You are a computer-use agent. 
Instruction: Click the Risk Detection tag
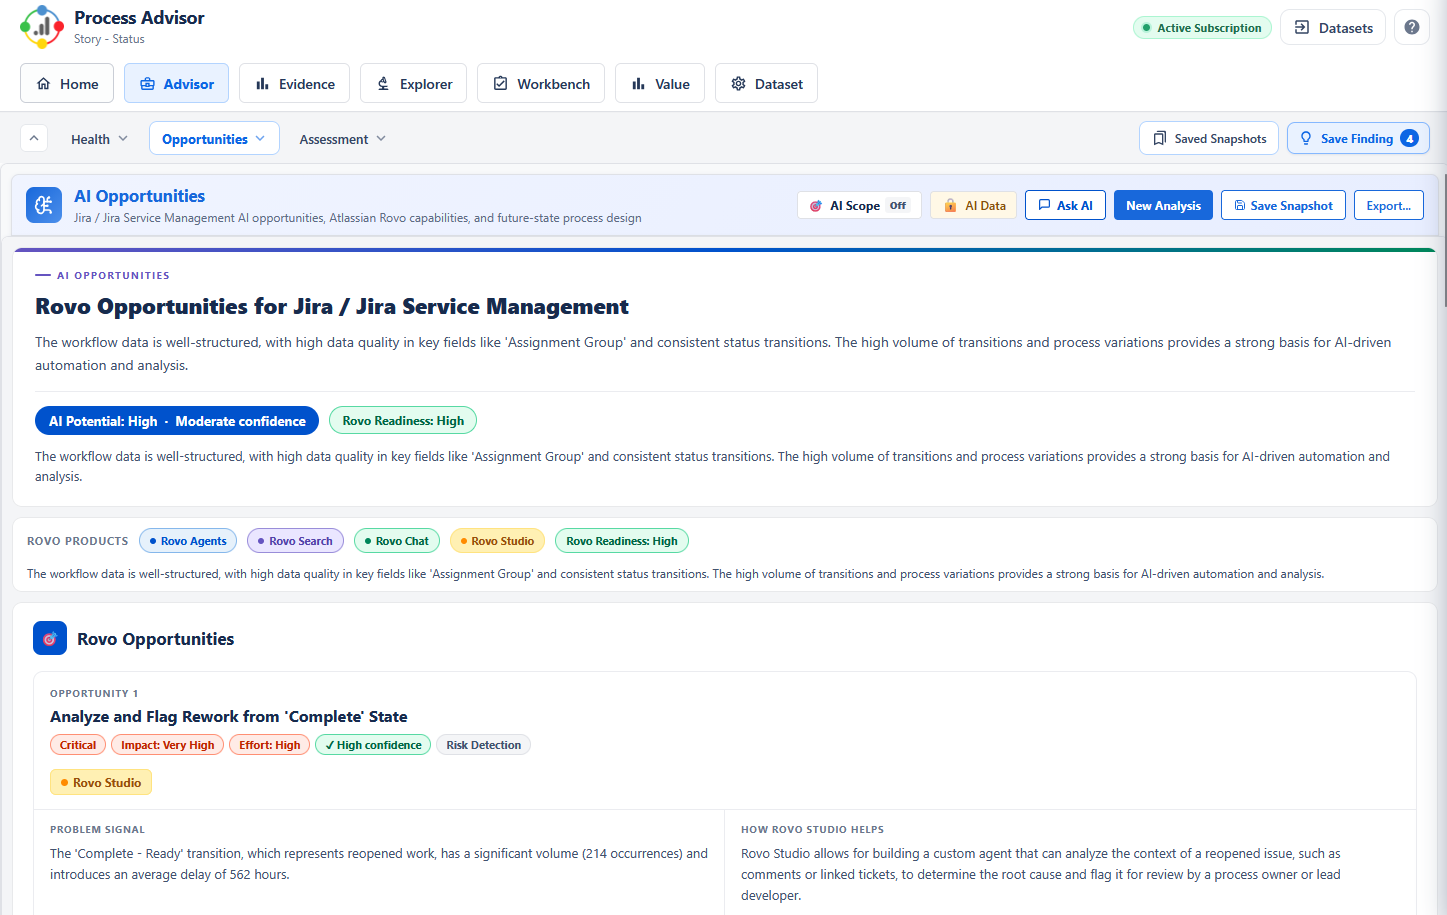coord(484,745)
